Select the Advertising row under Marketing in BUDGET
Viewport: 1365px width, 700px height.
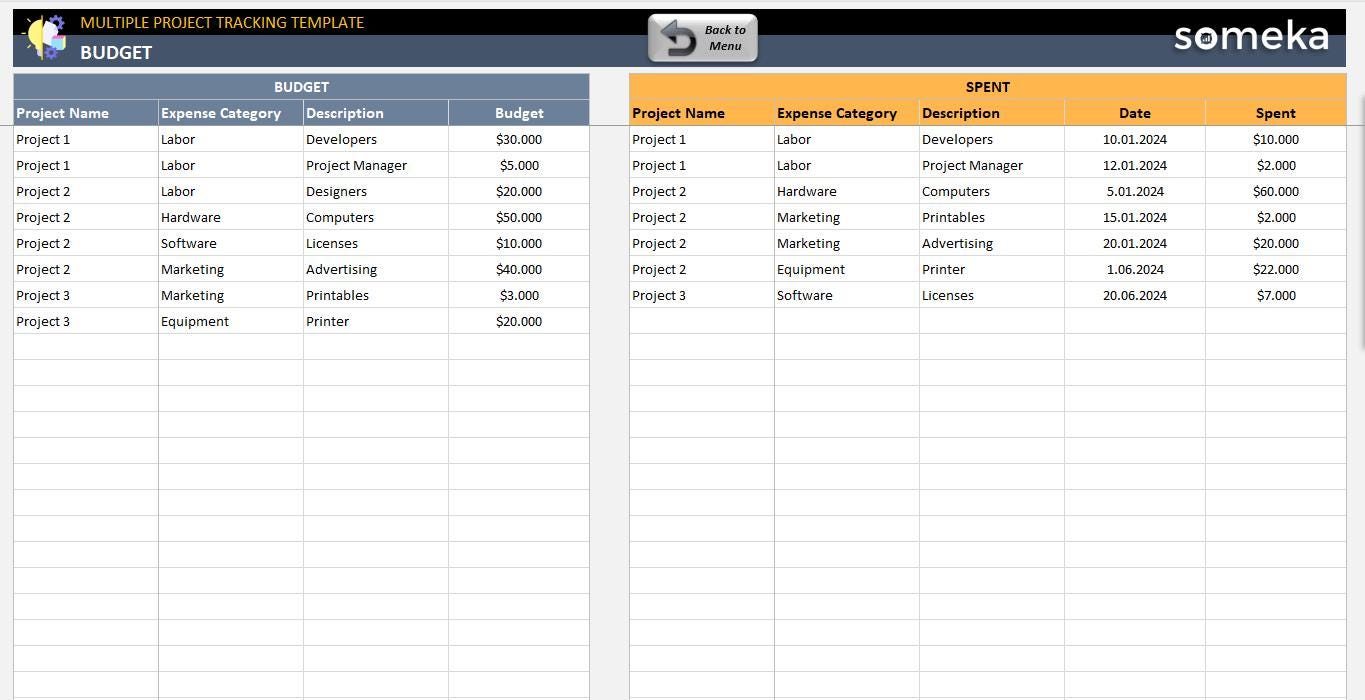click(341, 269)
